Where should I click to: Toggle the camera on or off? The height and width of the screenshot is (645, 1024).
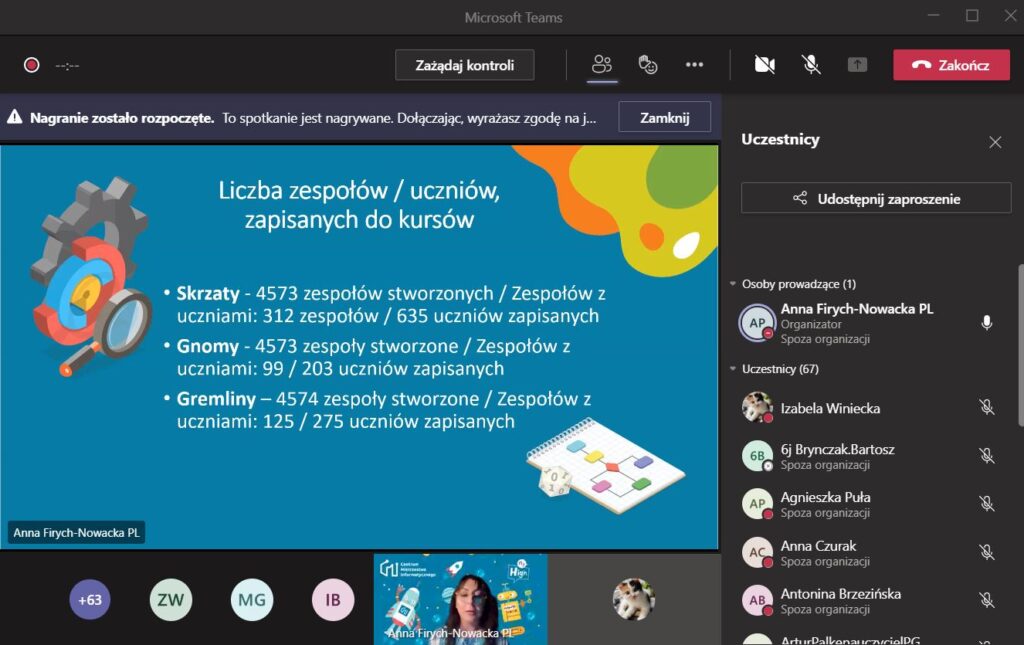click(765, 65)
